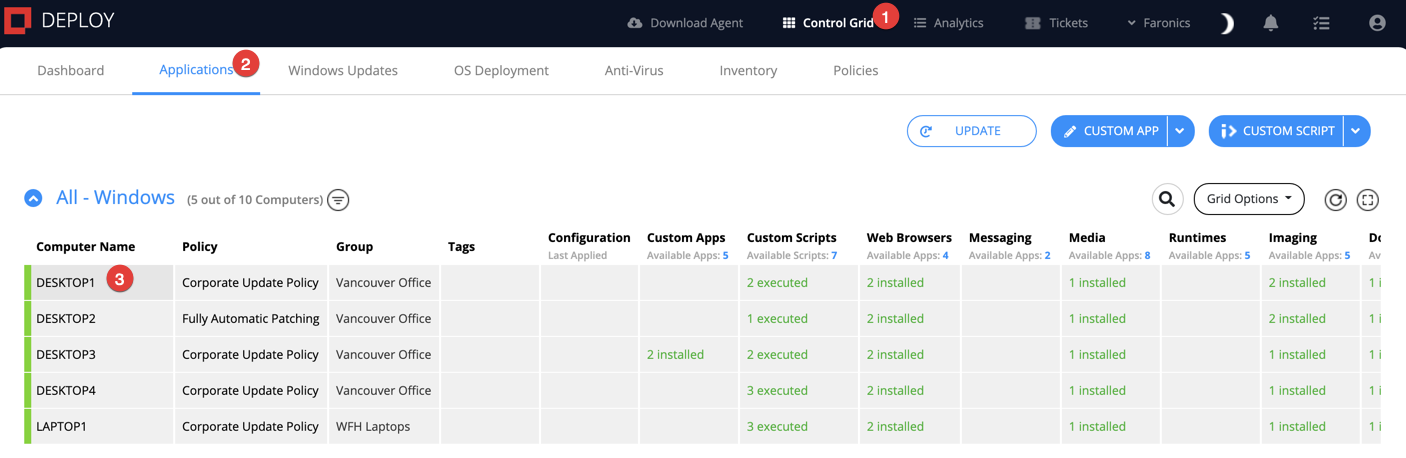Click DESKTOP4's Vancouver Office group cell
The image size is (1406, 458).
[x=384, y=391]
